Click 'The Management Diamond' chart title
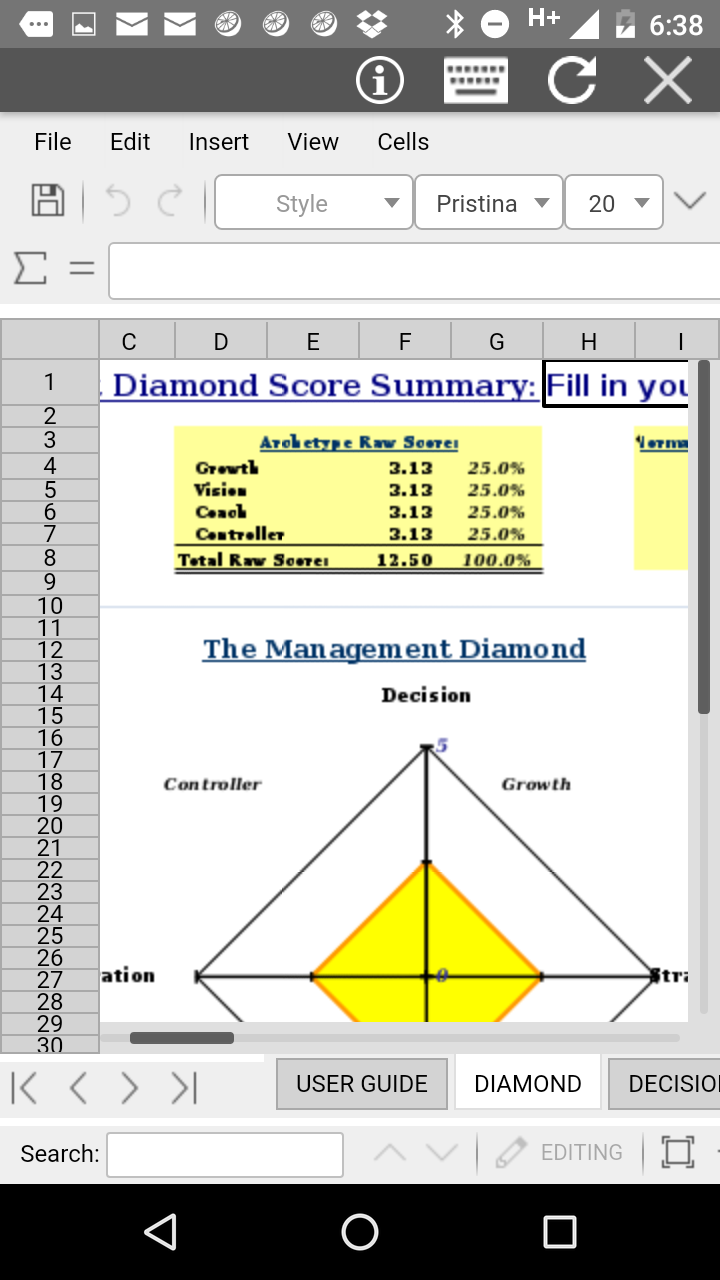Screen dimensions: 720x1280 394,649
